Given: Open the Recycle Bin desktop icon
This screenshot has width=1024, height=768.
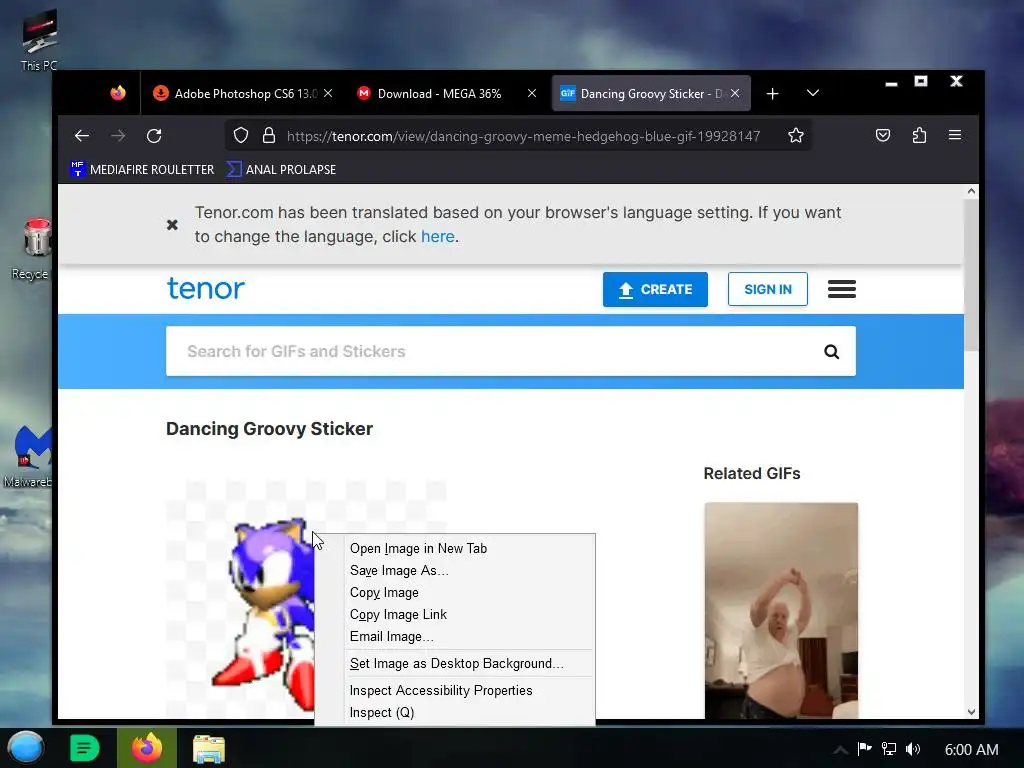Looking at the screenshot, I should coord(33,249).
